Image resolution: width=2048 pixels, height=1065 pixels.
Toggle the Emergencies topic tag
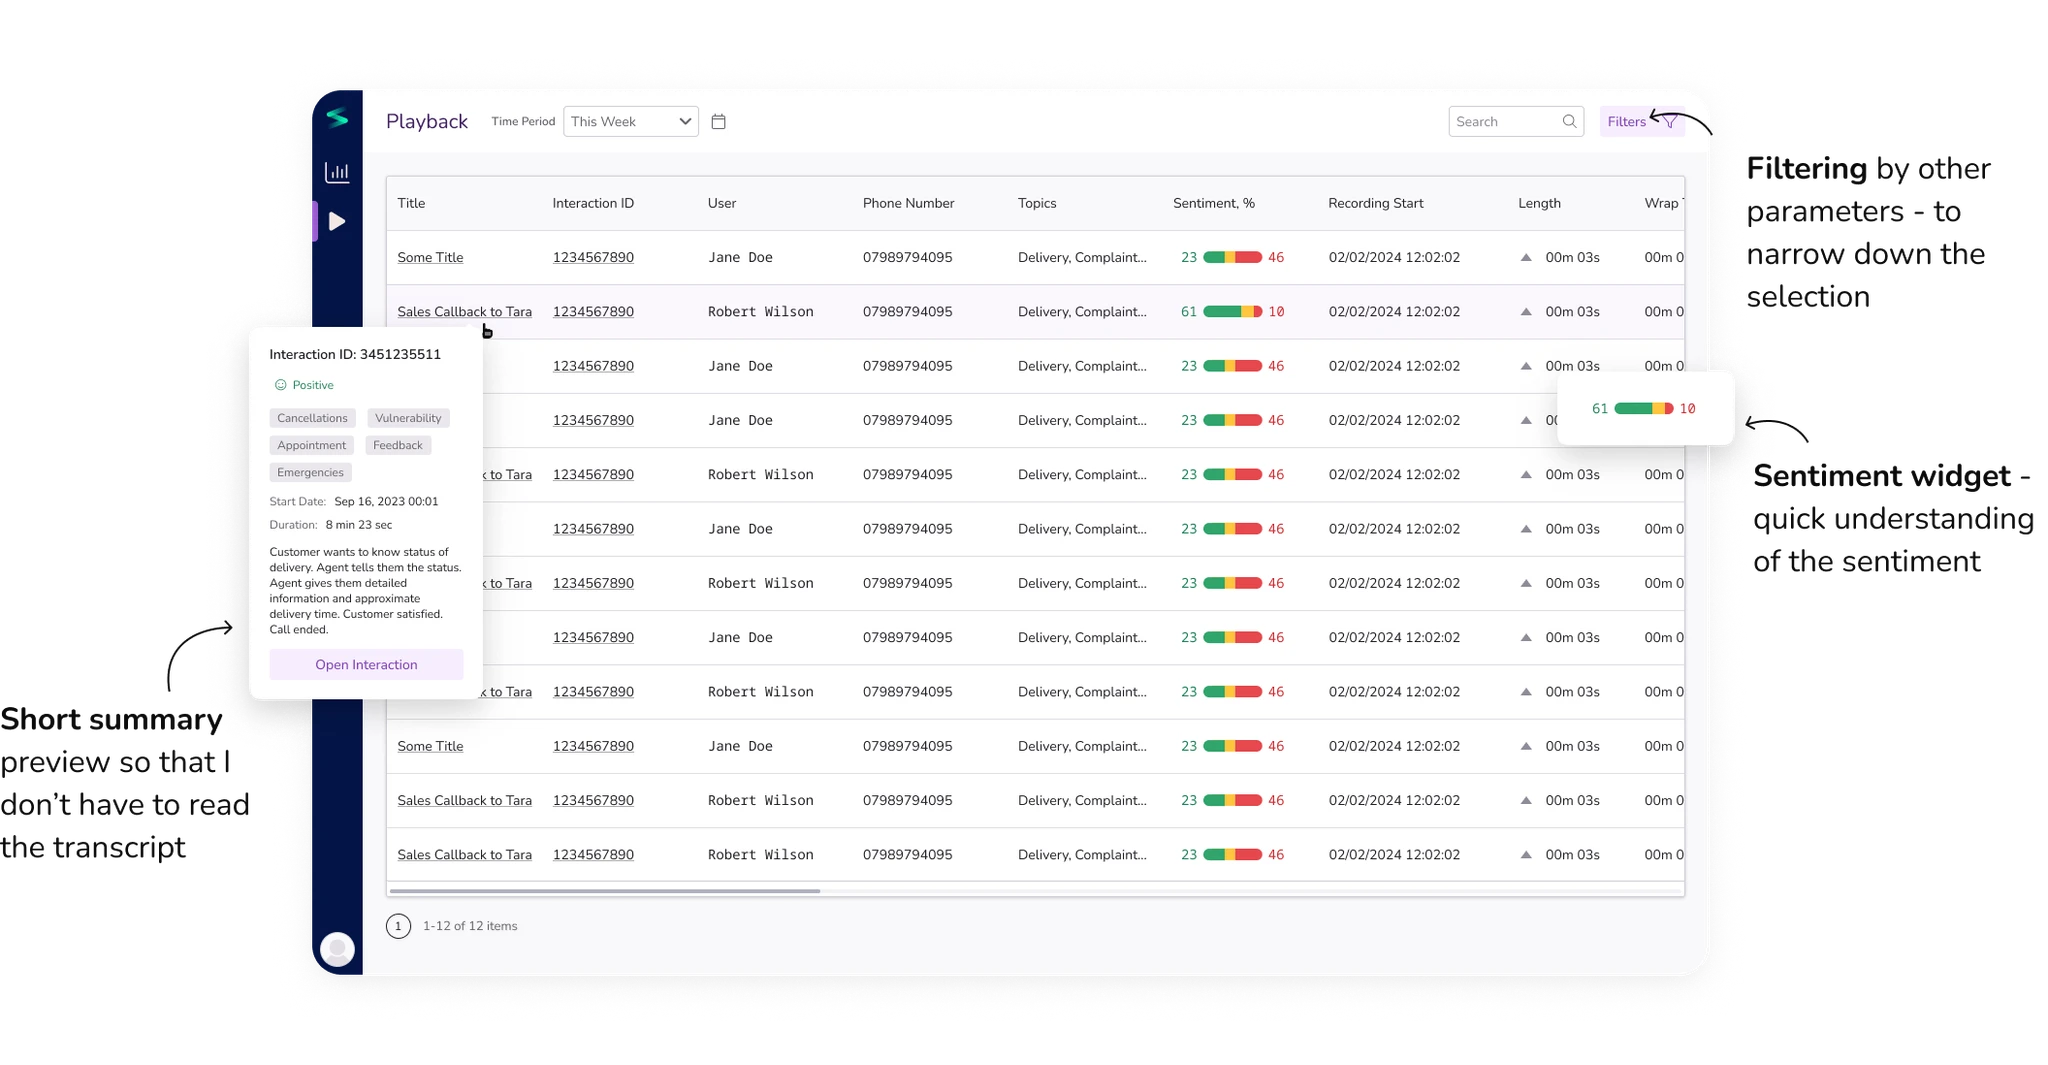click(x=310, y=472)
